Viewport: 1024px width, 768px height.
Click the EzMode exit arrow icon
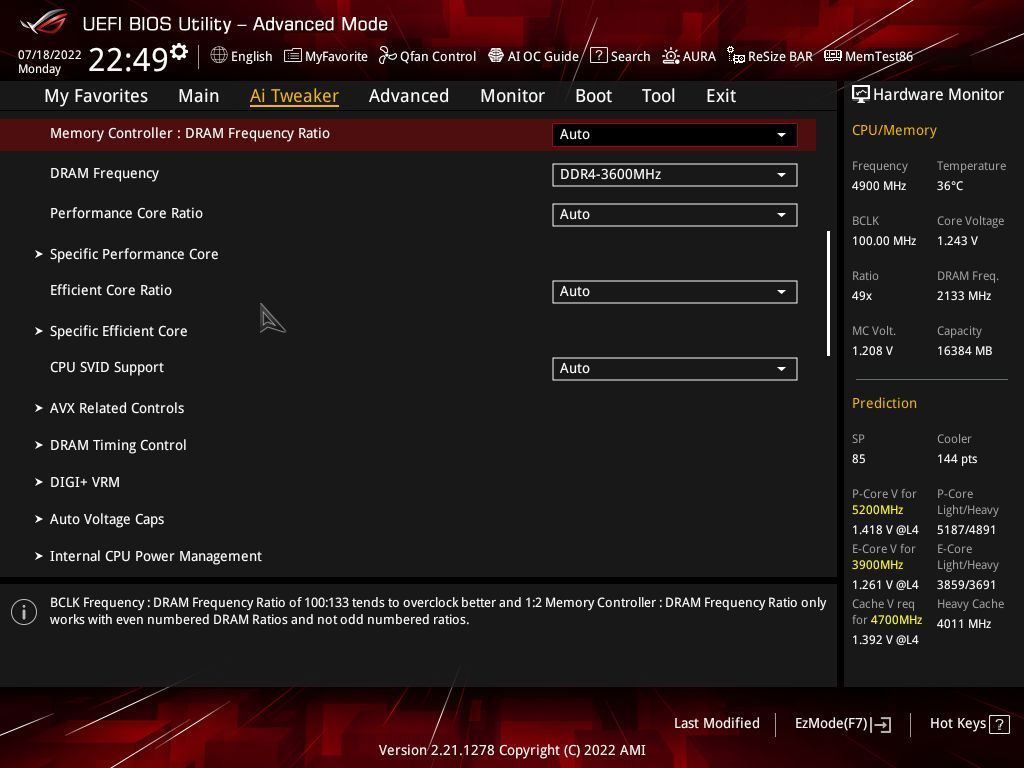pos(881,724)
